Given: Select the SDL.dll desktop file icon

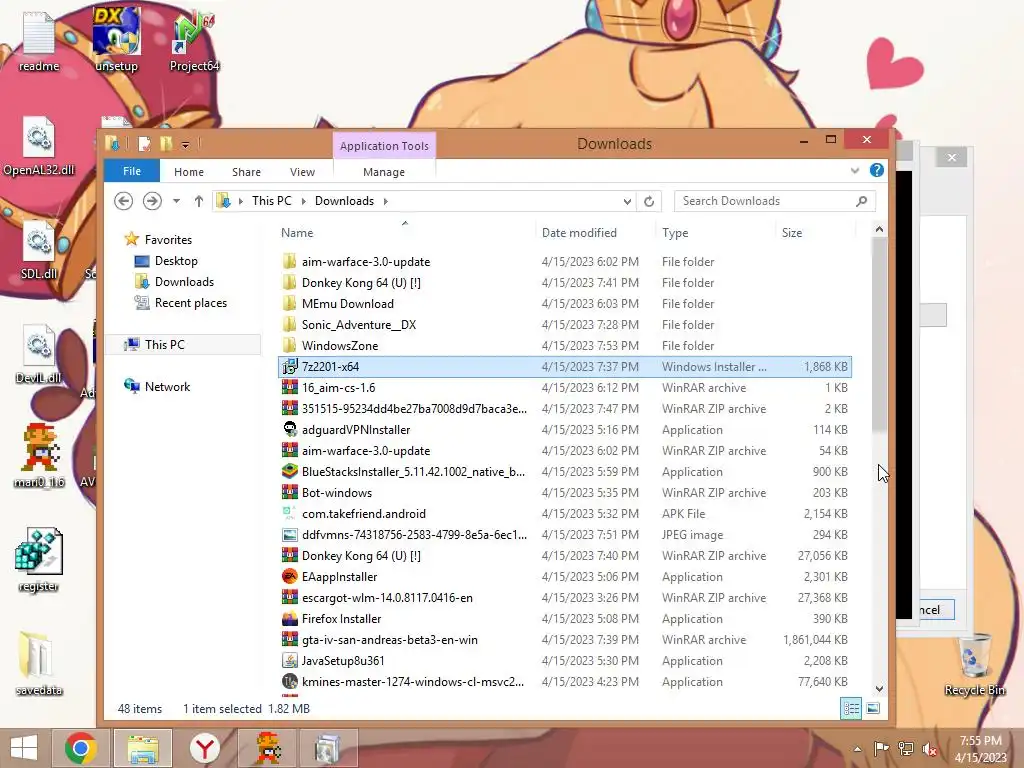Looking at the screenshot, I should (39, 249).
